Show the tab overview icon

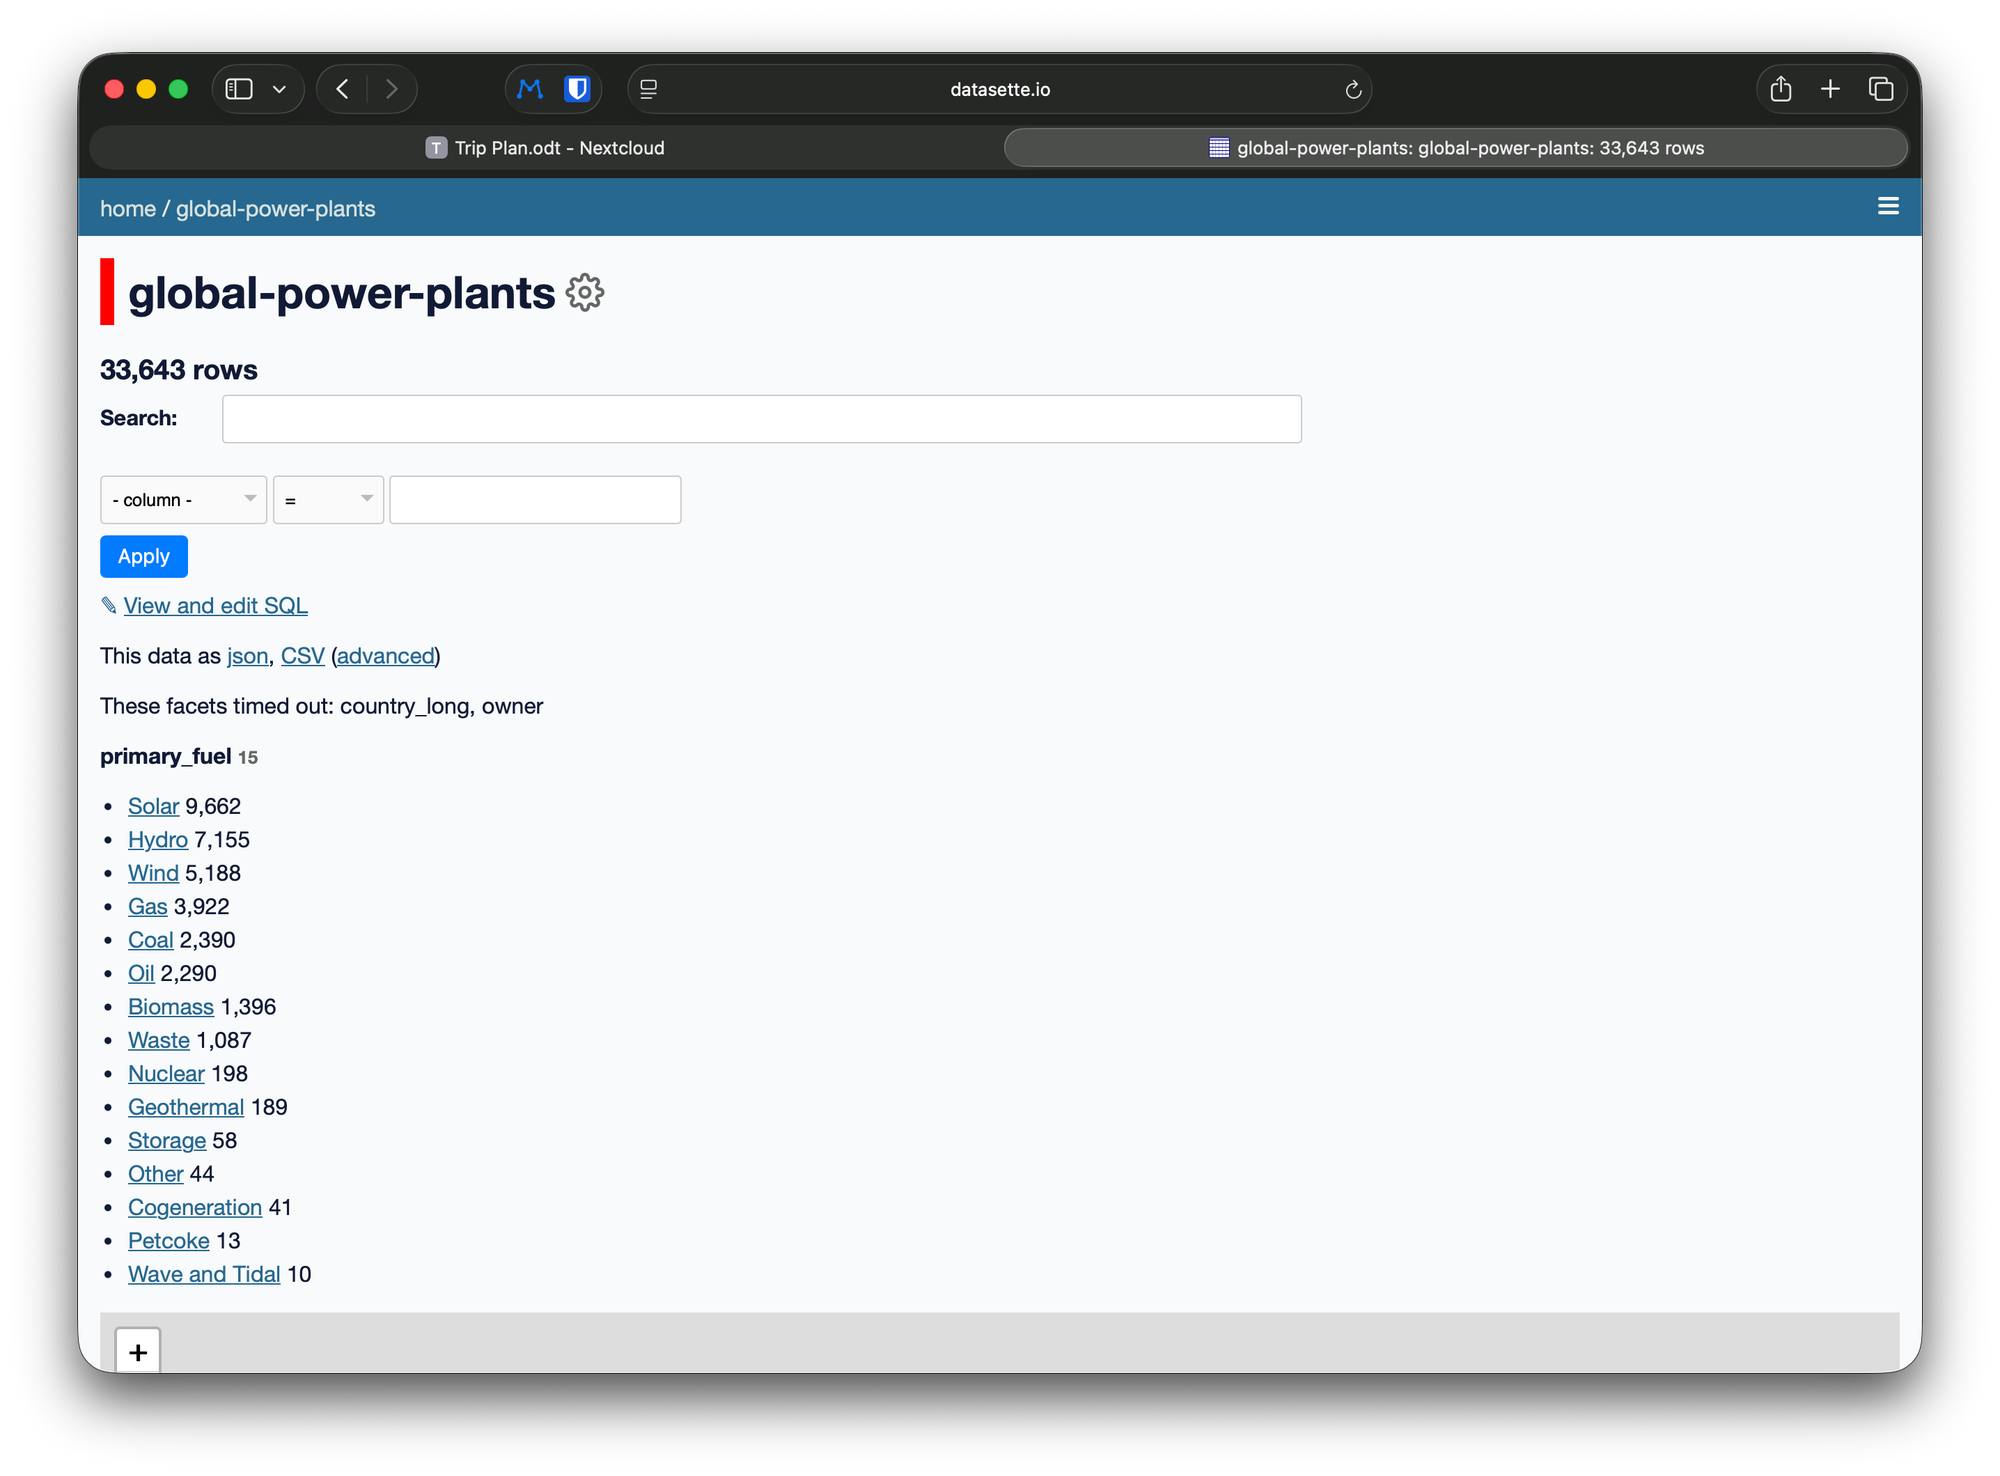point(1881,89)
